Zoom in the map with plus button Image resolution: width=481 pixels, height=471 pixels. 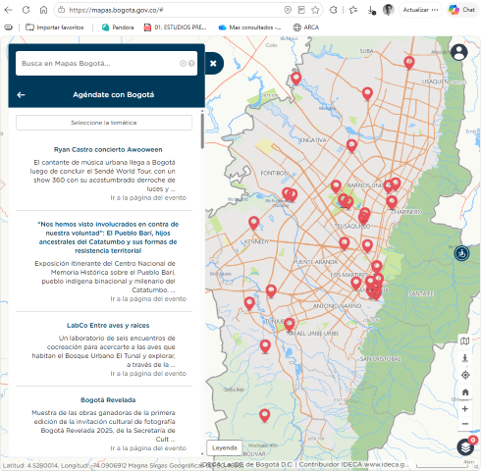[465, 409]
